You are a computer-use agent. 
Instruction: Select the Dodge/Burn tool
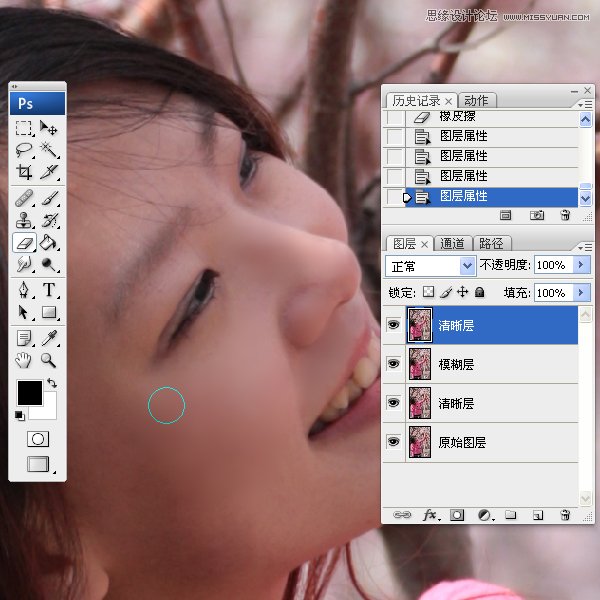tap(49, 264)
